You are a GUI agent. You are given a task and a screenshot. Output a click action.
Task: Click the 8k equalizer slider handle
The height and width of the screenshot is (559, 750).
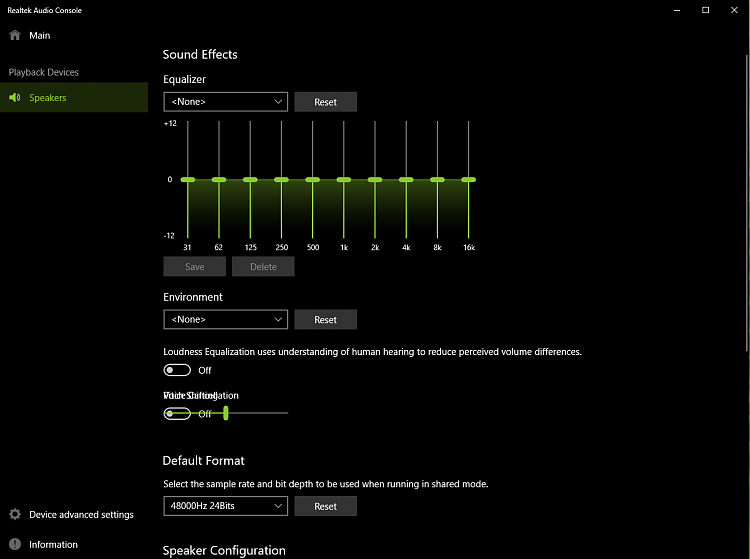coord(437,180)
